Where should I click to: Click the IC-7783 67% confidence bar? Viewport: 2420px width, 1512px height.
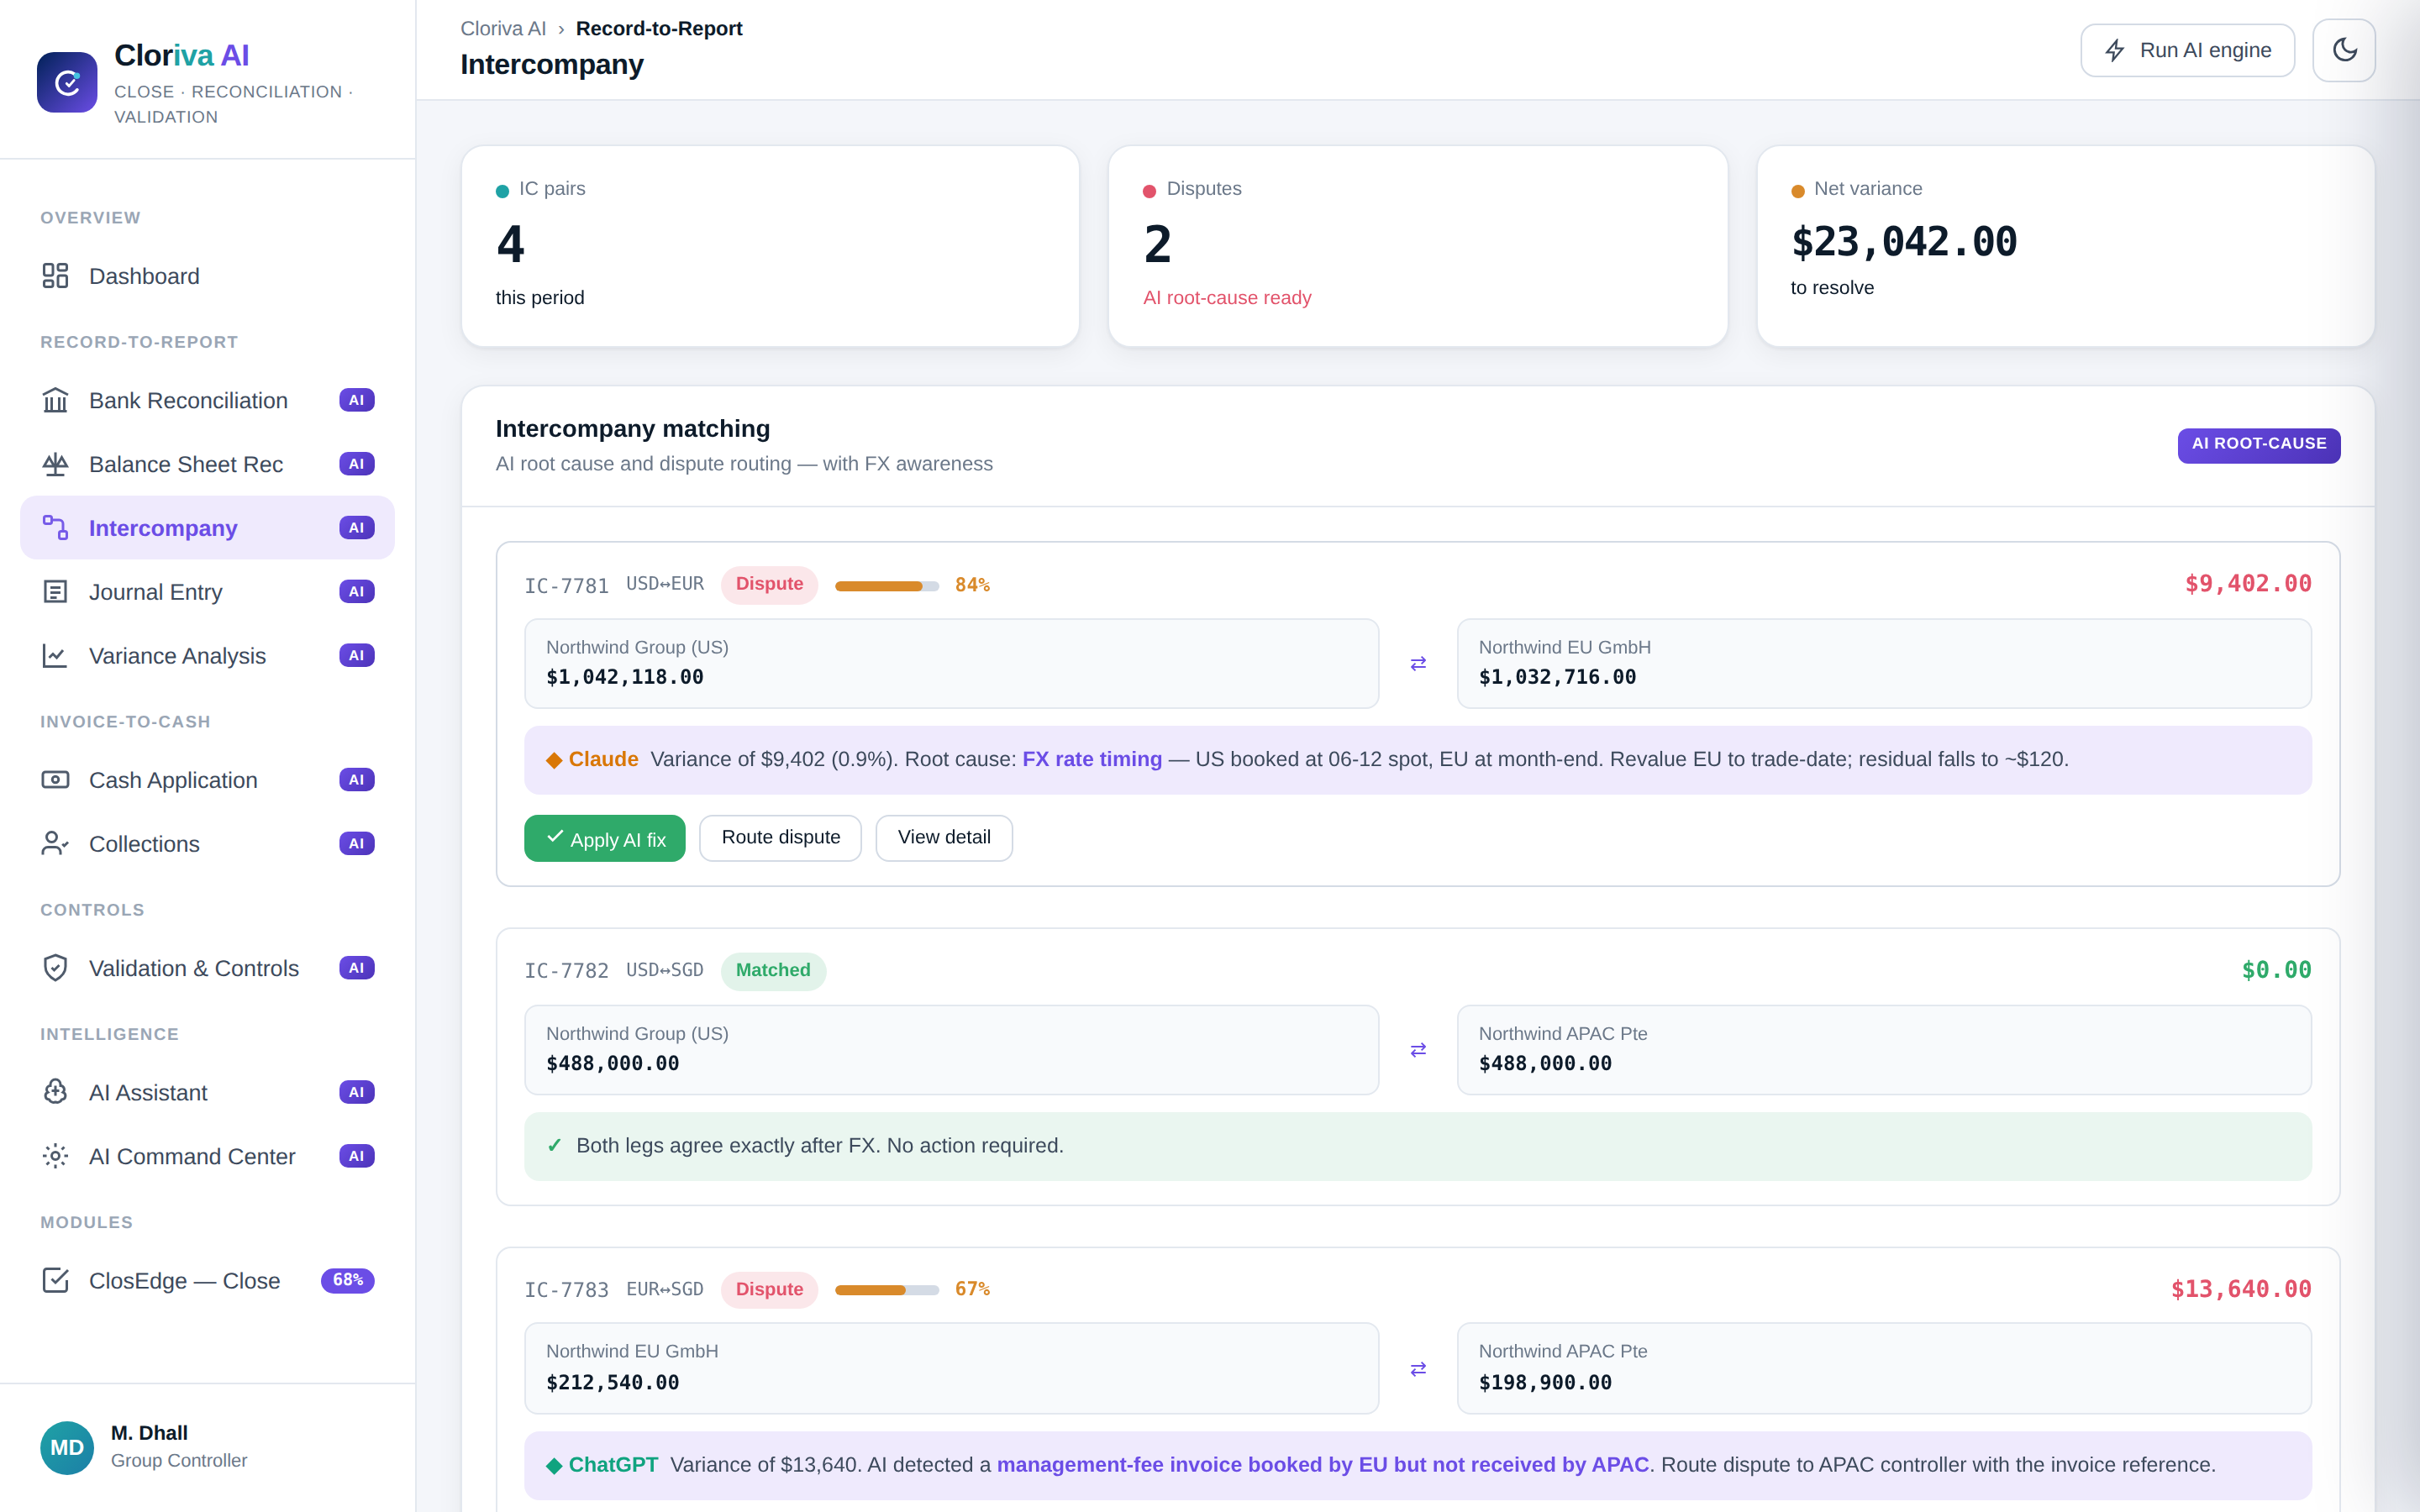point(887,1290)
